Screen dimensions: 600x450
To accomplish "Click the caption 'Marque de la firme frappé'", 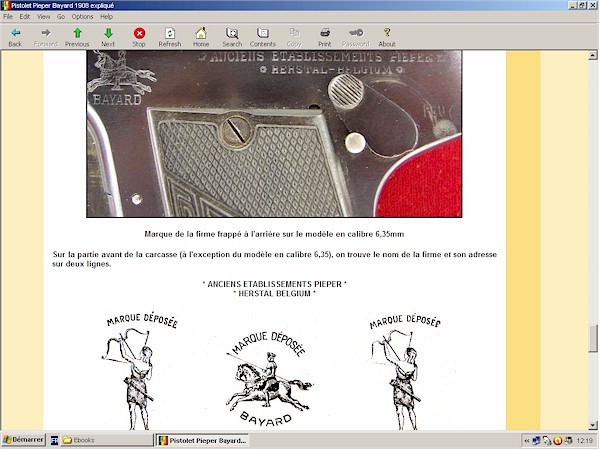I will (274, 234).
